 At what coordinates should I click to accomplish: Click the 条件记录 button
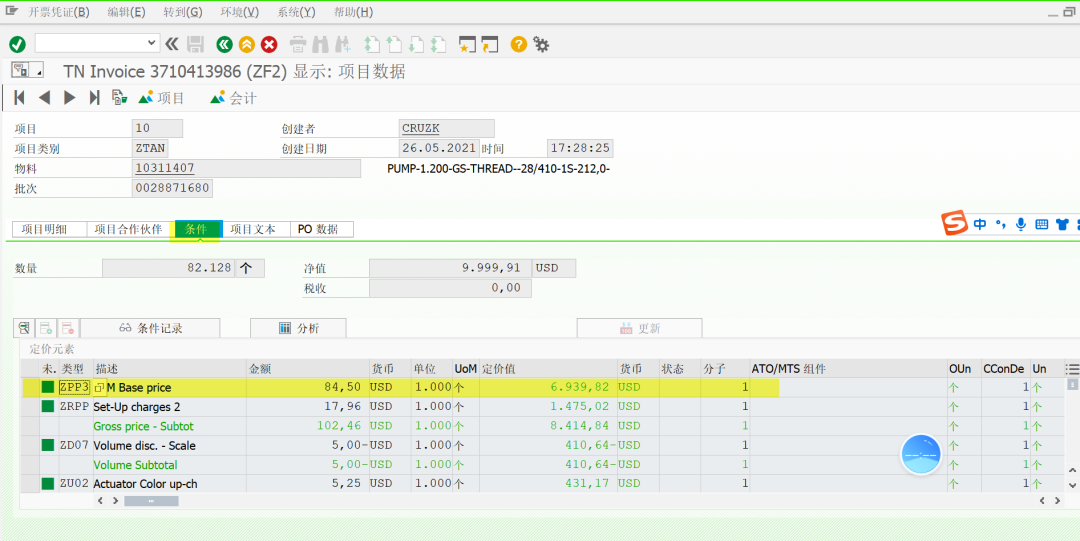coord(150,328)
